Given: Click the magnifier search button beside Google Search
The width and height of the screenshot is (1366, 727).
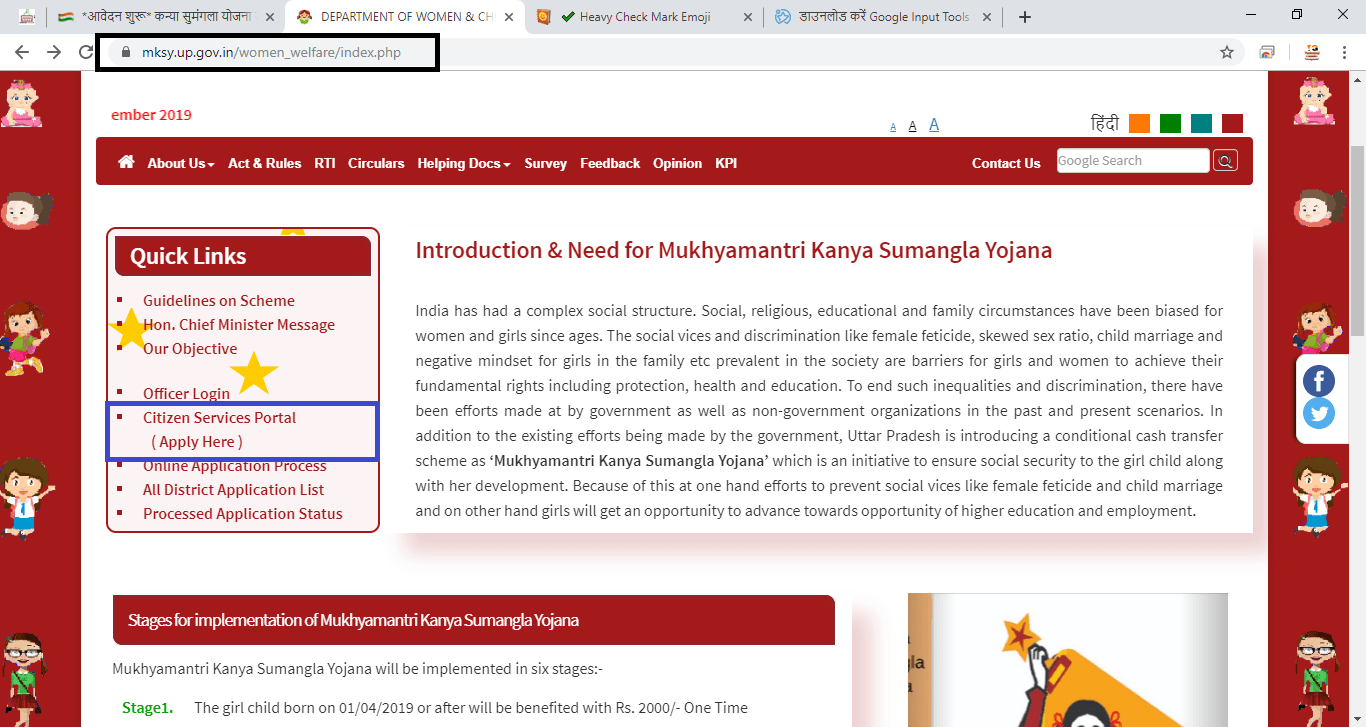Looking at the screenshot, I should (1225, 161).
